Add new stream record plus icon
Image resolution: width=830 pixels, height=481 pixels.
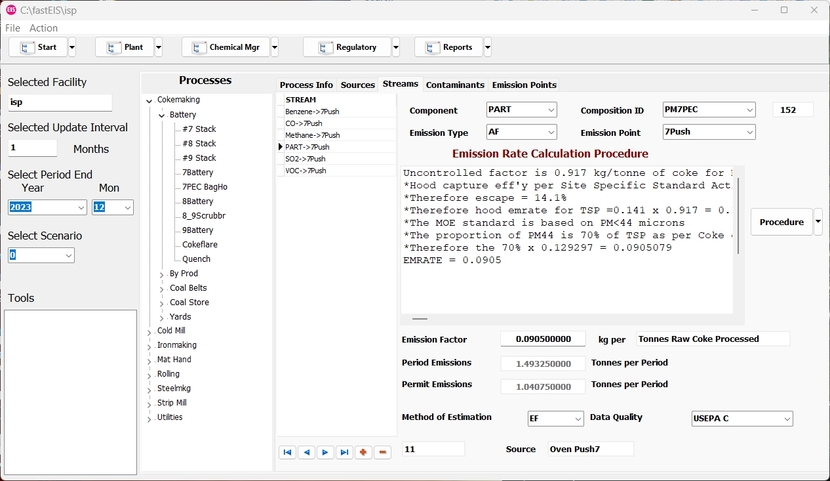coord(363,453)
